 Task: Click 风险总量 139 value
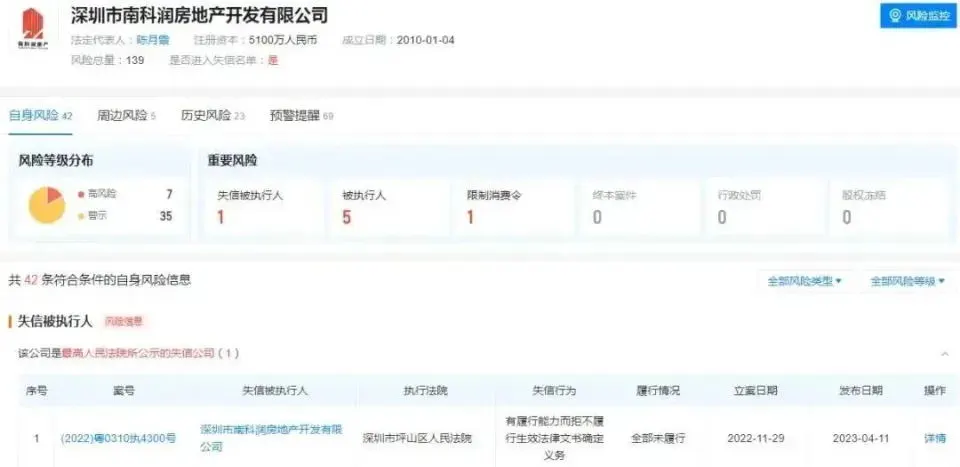coord(135,61)
